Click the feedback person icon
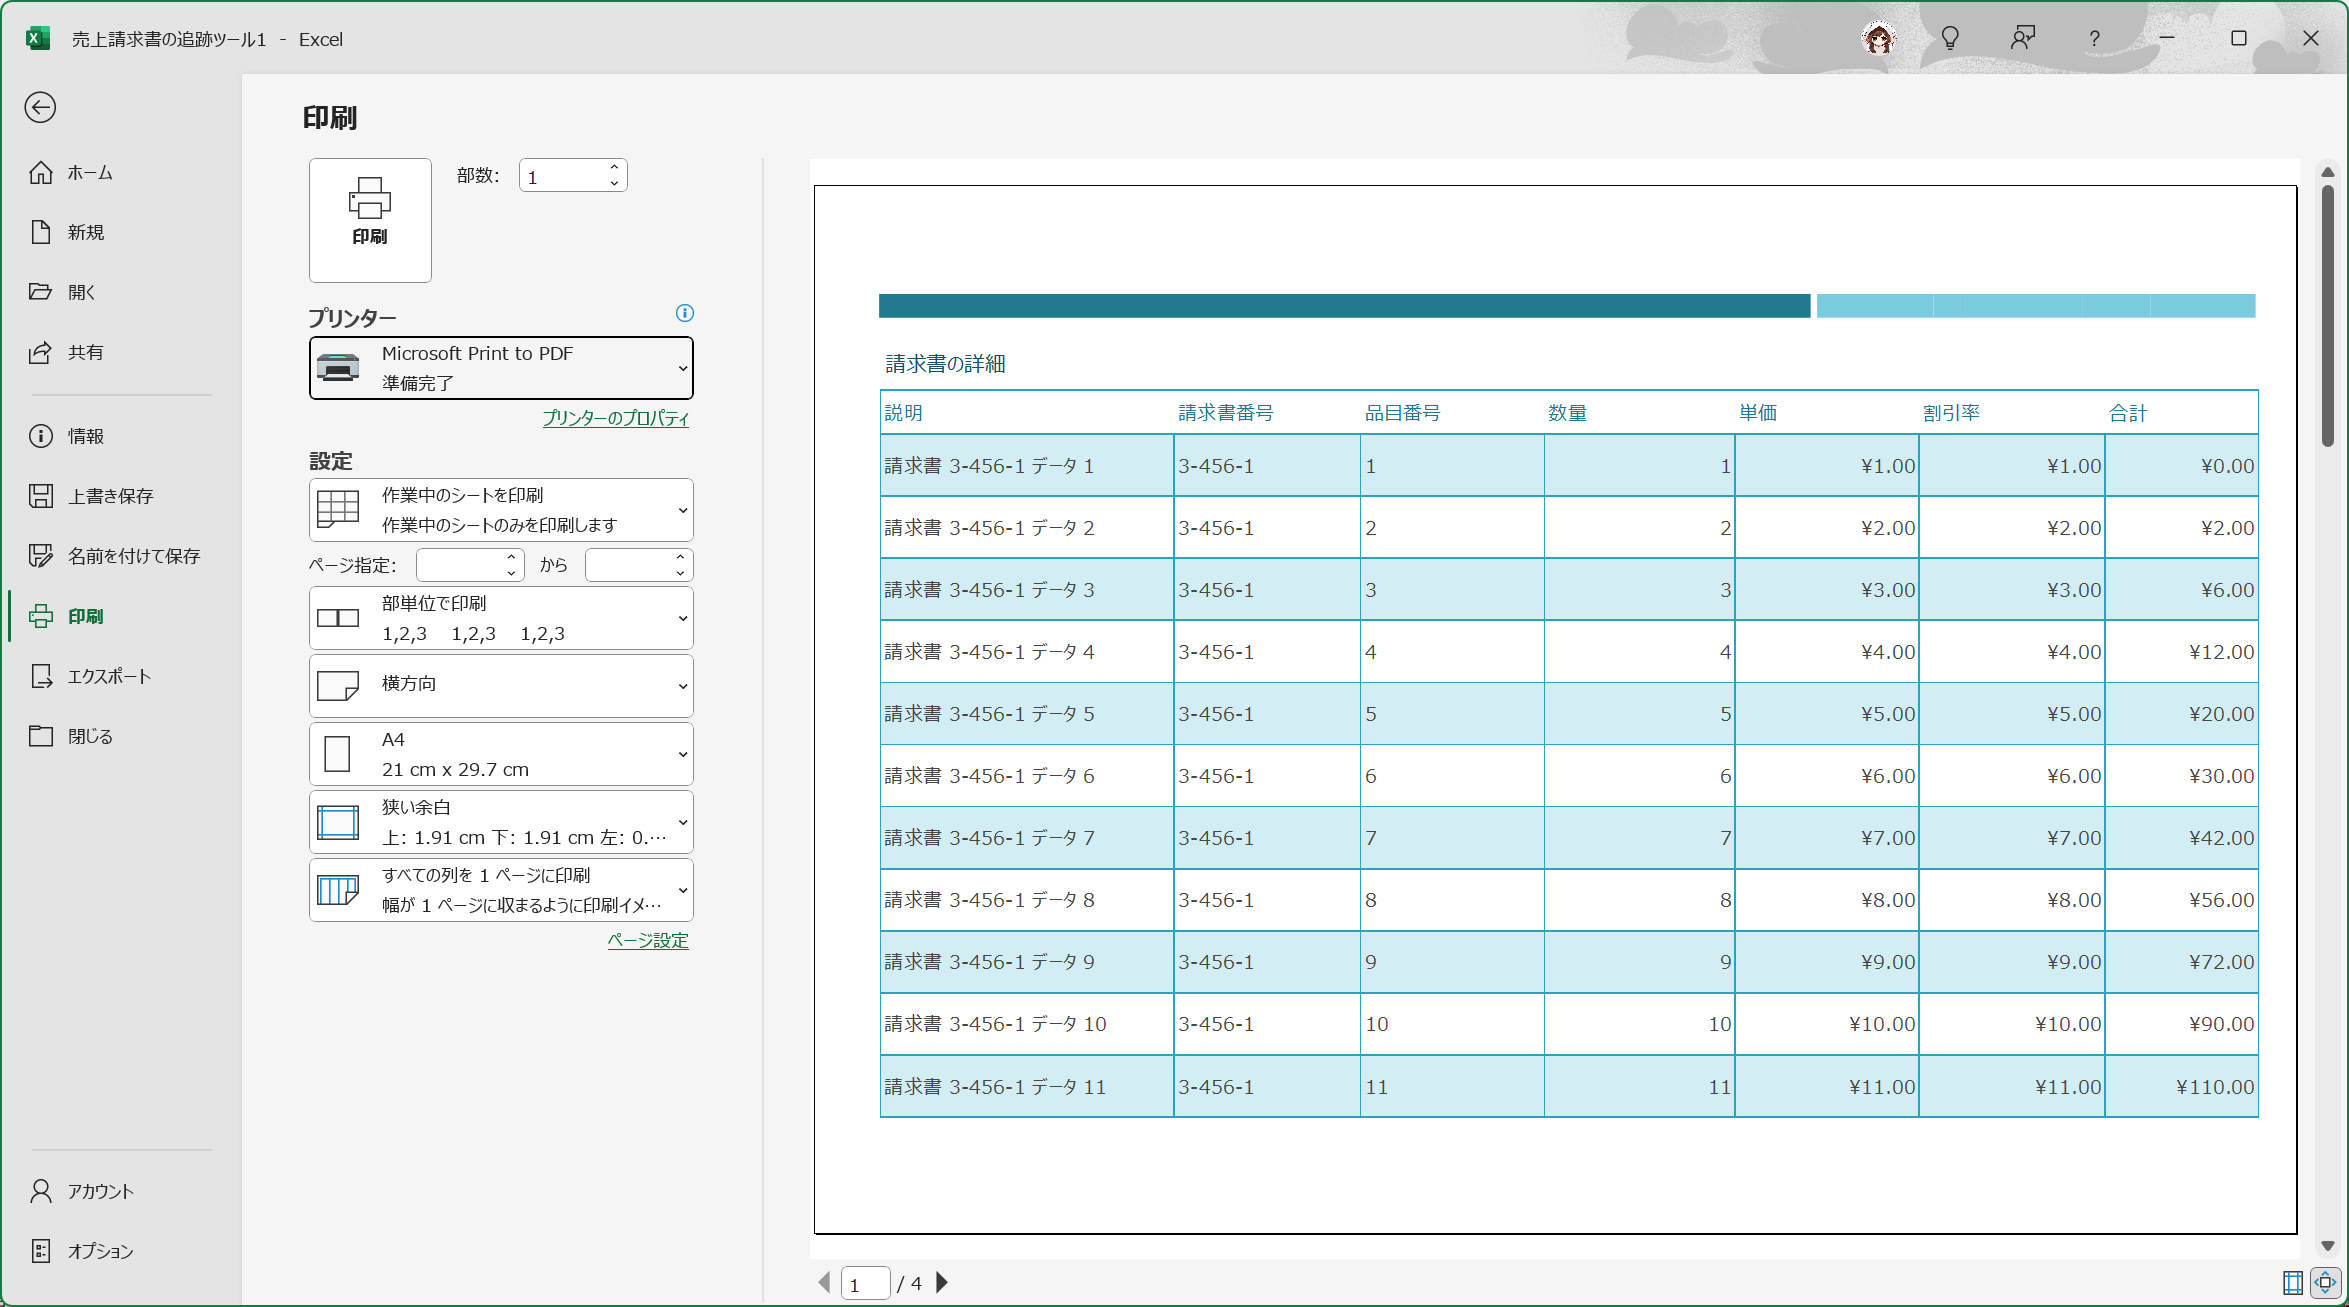The image size is (2349, 1307). click(x=2022, y=39)
